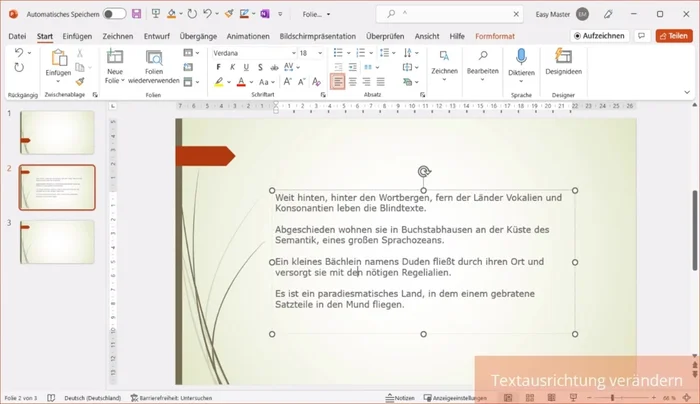
Task: Apply bold formatting with F button
Action: [217, 67]
